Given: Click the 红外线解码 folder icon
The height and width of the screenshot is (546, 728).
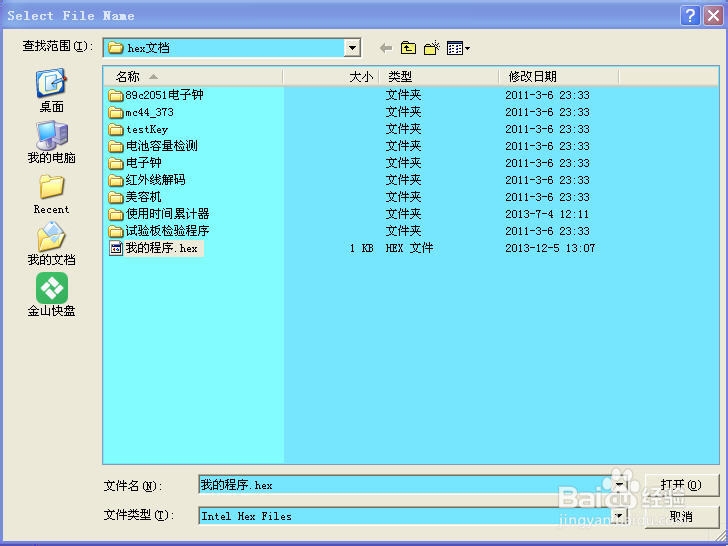Looking at the screenshot, I should (x=116, y=181).
